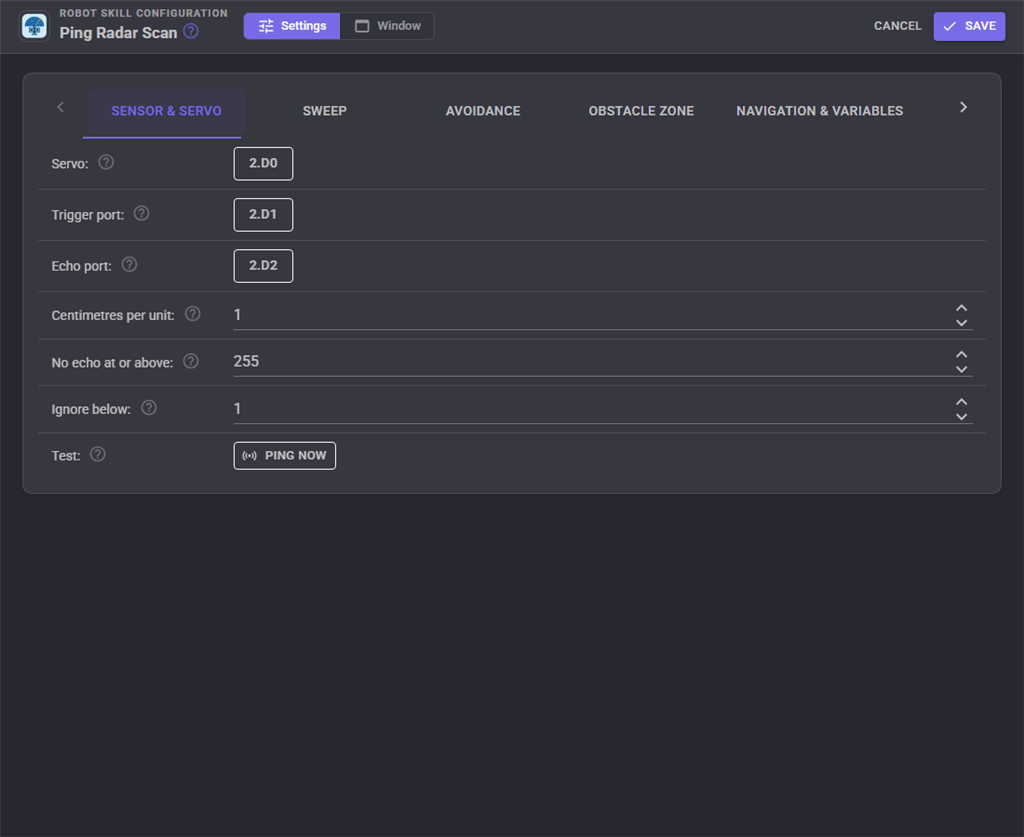This screenshot has width=1024, height=837.
Task: Save the skill configuration
Action: coord(969,26)
